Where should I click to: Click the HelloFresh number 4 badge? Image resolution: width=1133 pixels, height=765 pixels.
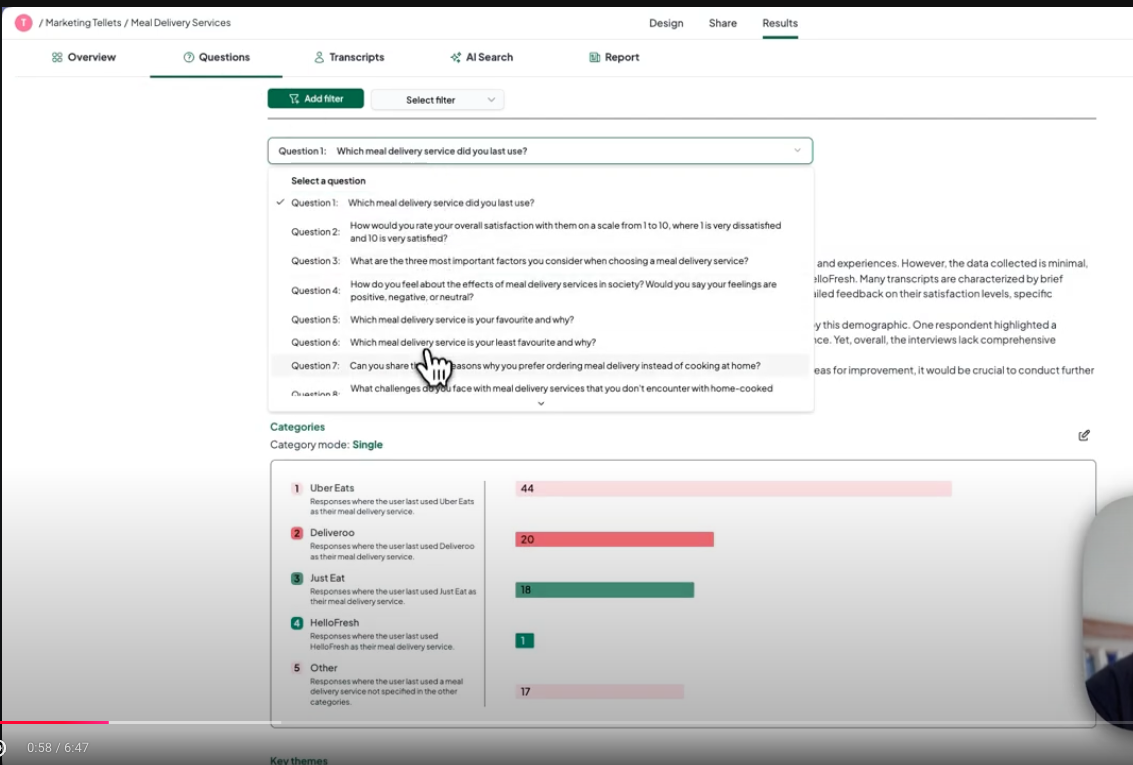pos(296,623)
